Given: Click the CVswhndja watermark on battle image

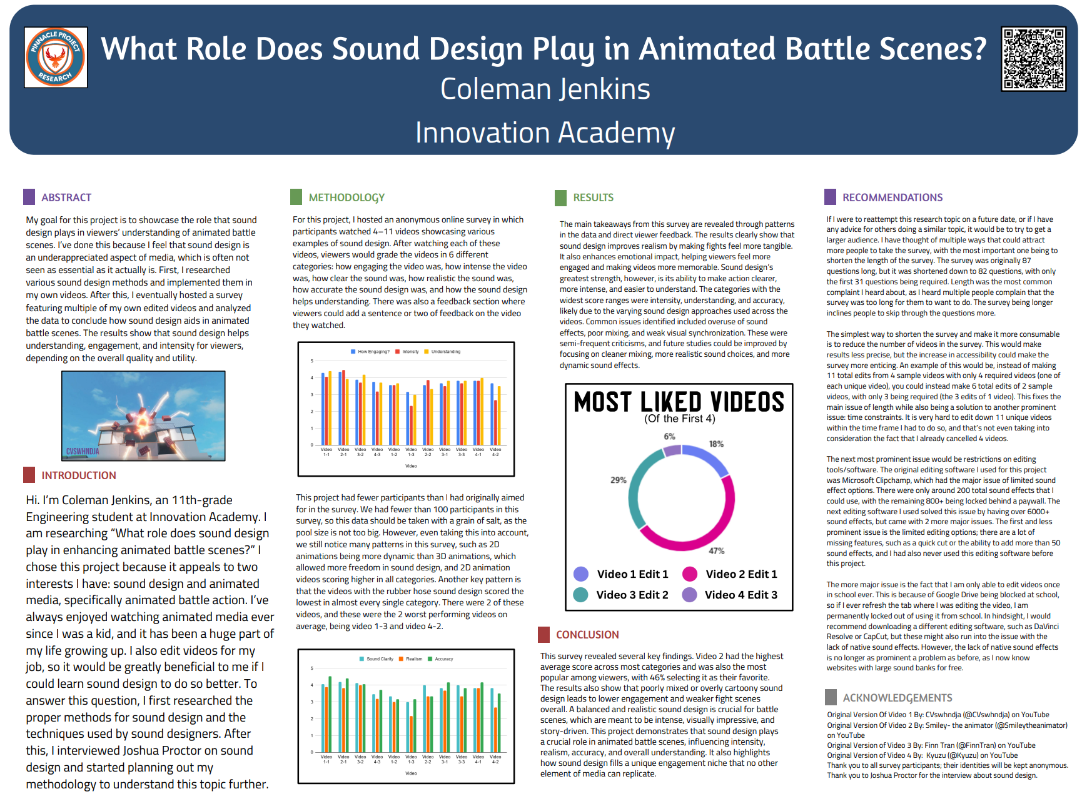Looking at the screenshot, I should 83,452.
